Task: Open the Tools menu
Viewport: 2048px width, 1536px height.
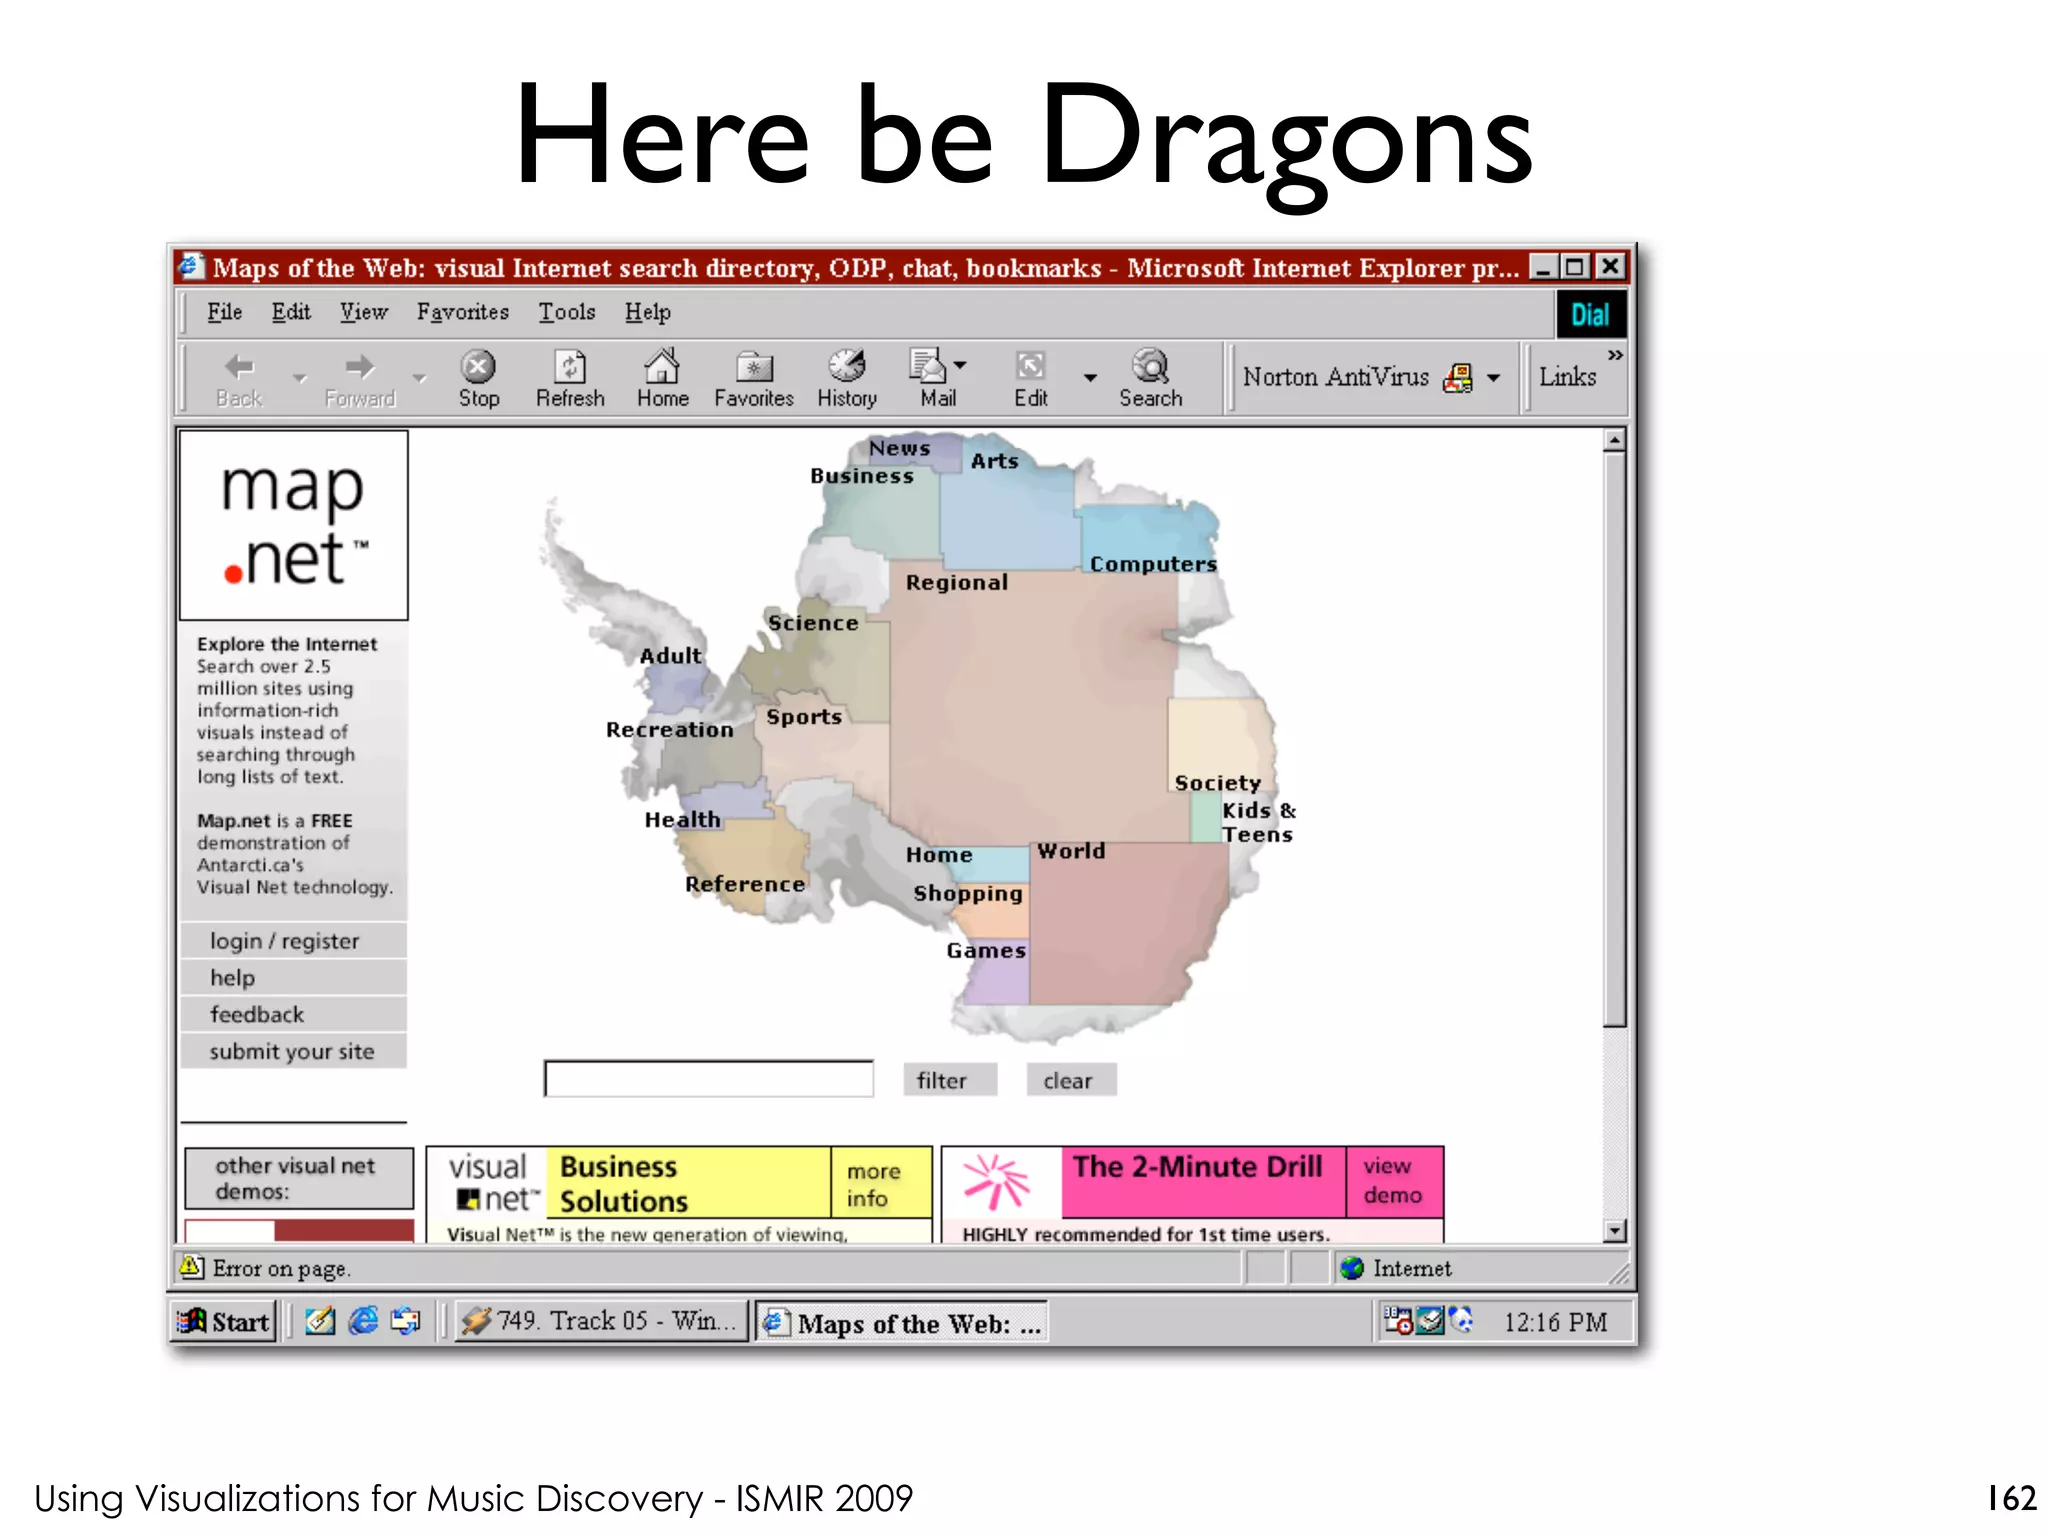Action: click(x=567, y=312)
